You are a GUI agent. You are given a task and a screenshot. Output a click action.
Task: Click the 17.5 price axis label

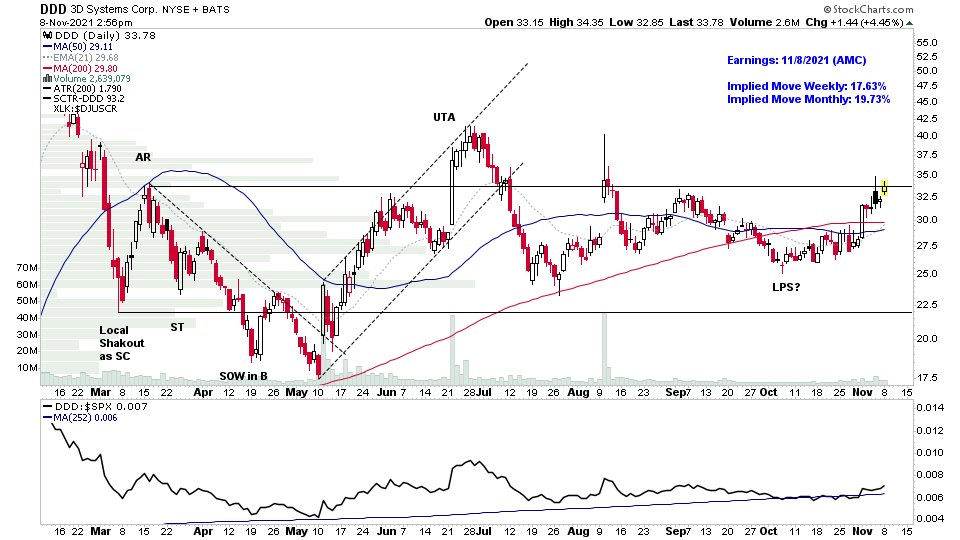pos(927,378)
